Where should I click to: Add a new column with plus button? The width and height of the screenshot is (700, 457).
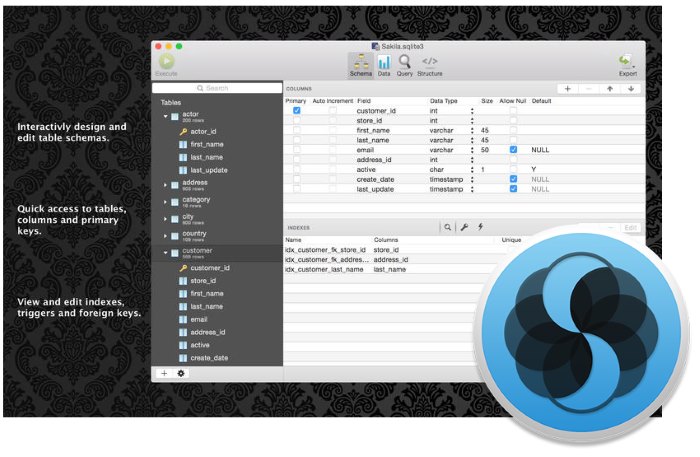567,89
